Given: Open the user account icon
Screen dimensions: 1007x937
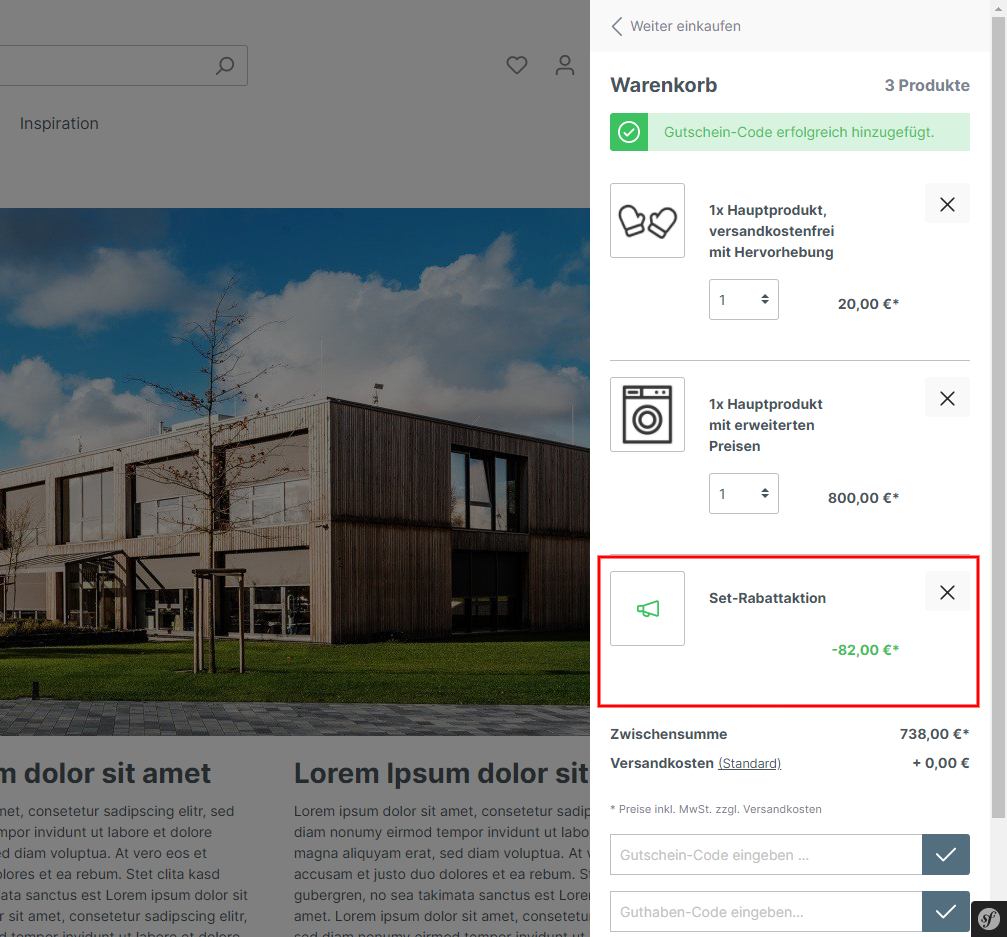Looking at the screenshot, I should pos(565,66).
